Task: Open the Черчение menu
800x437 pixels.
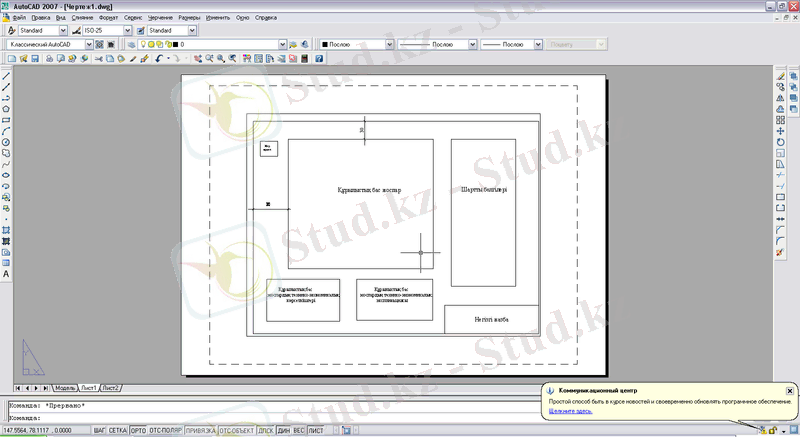Action: [x=160, y=17]
